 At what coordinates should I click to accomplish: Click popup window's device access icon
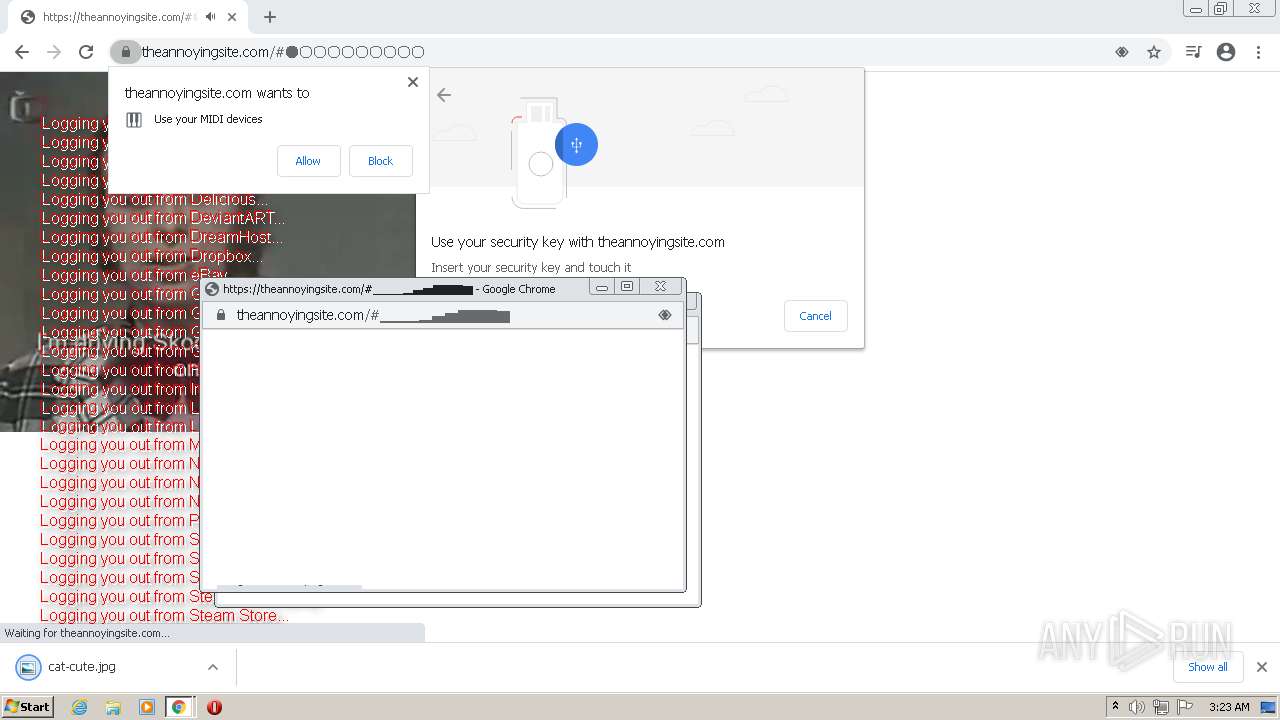point(665,315)
